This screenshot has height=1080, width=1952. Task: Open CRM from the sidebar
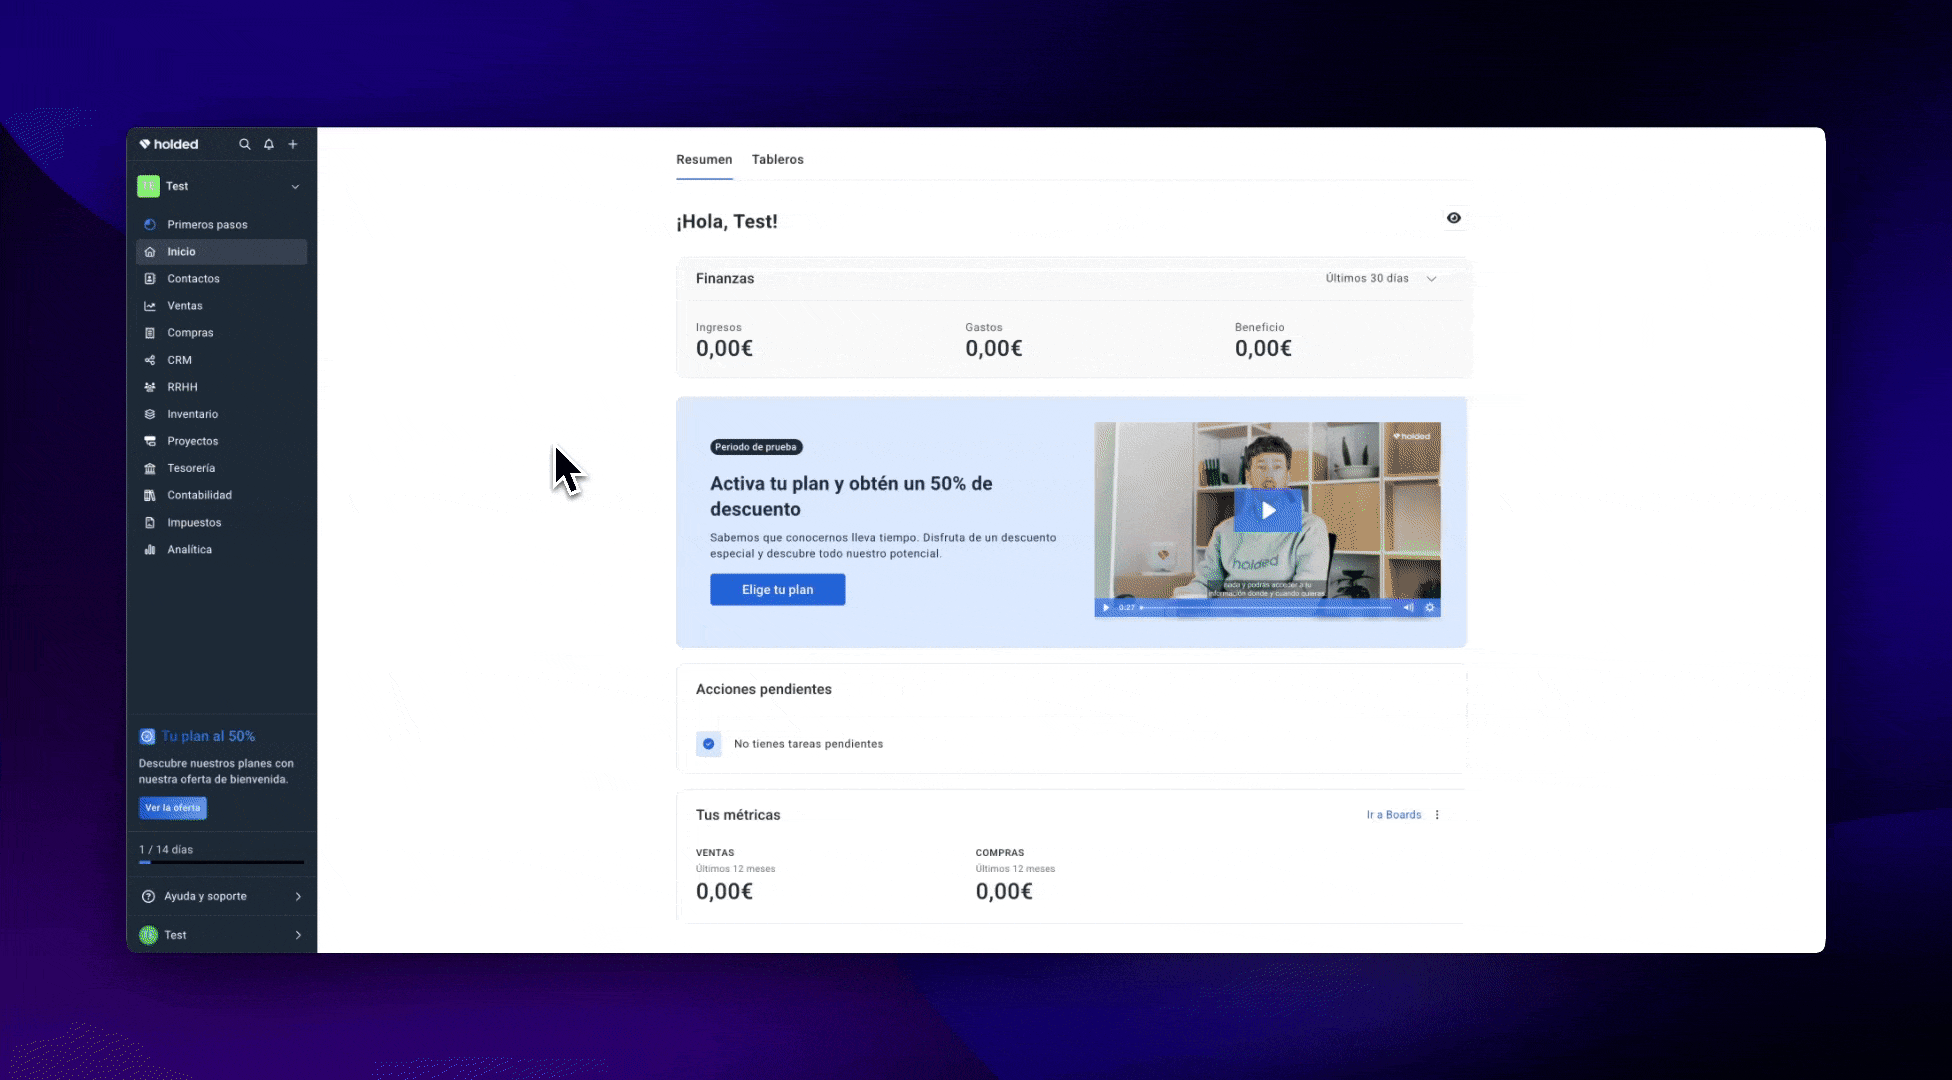pos(179,360)
